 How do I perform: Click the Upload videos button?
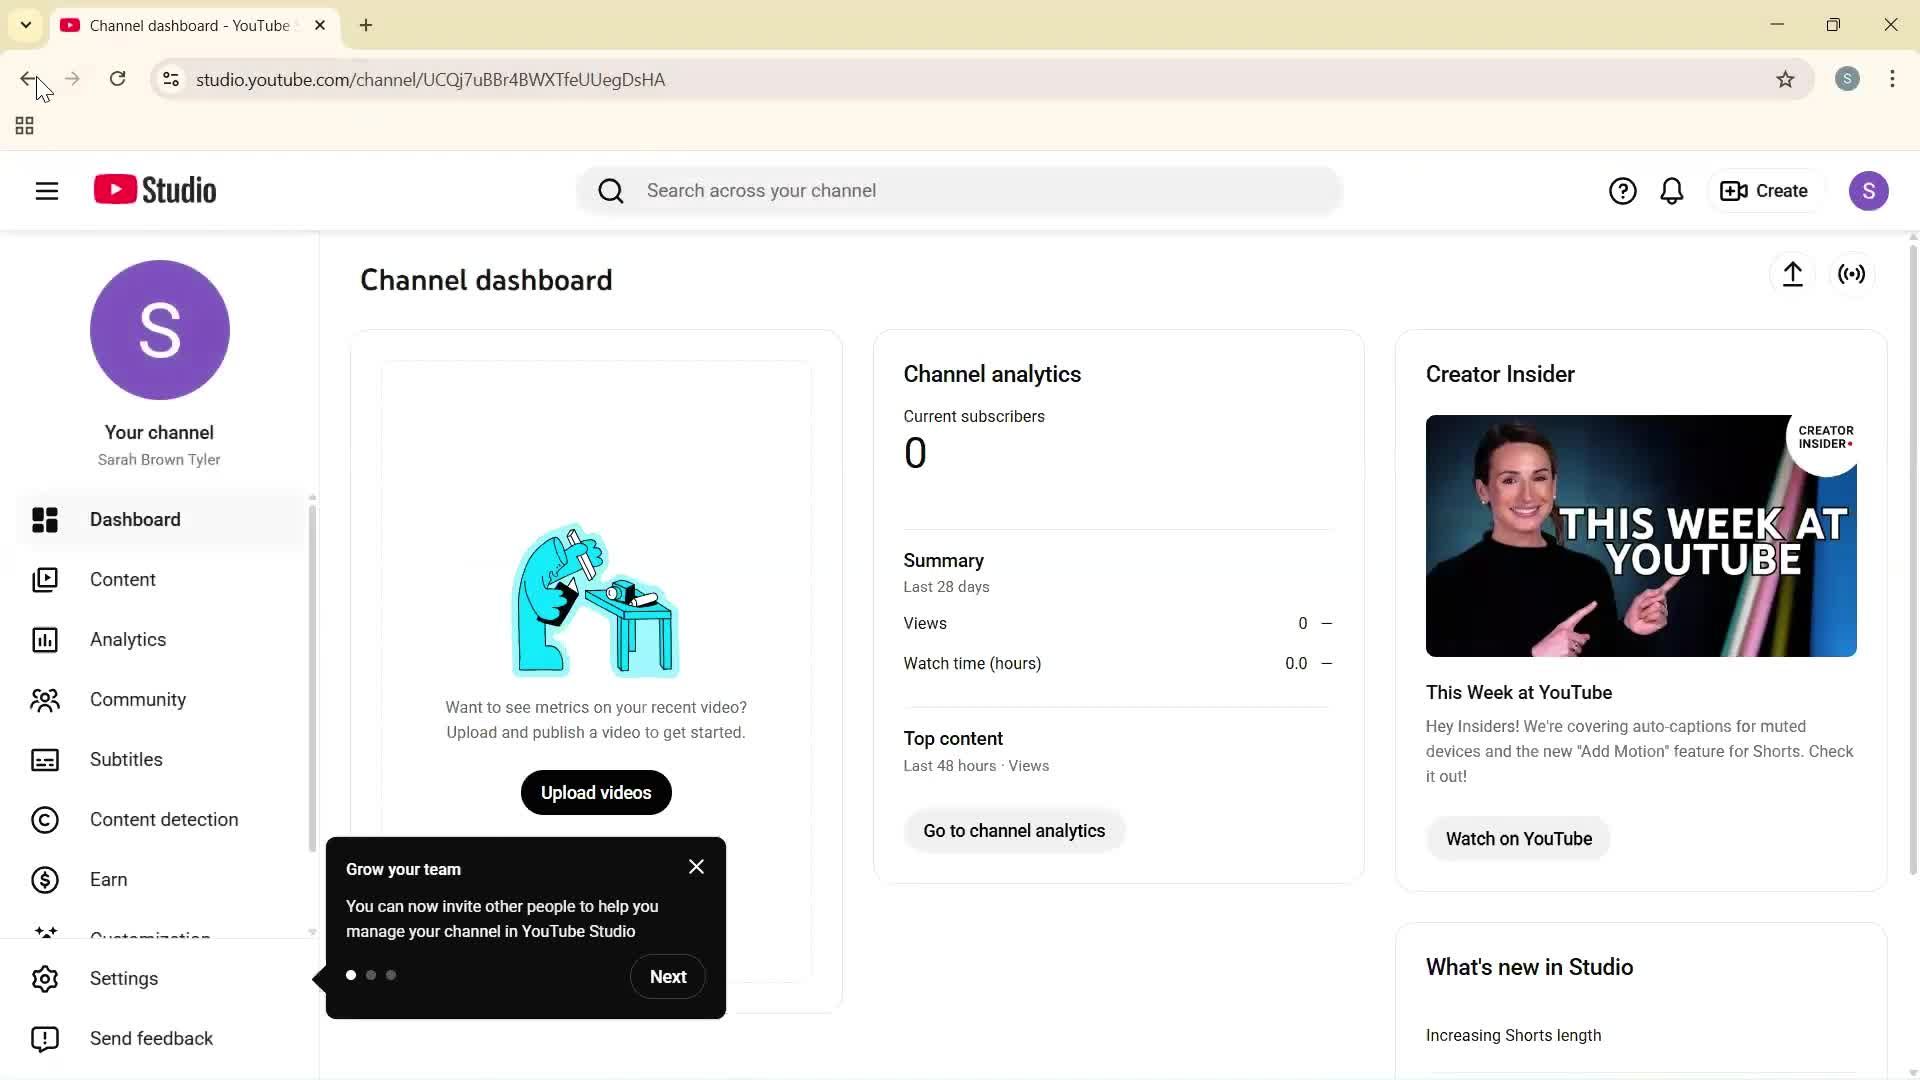[x=596, y=792]
